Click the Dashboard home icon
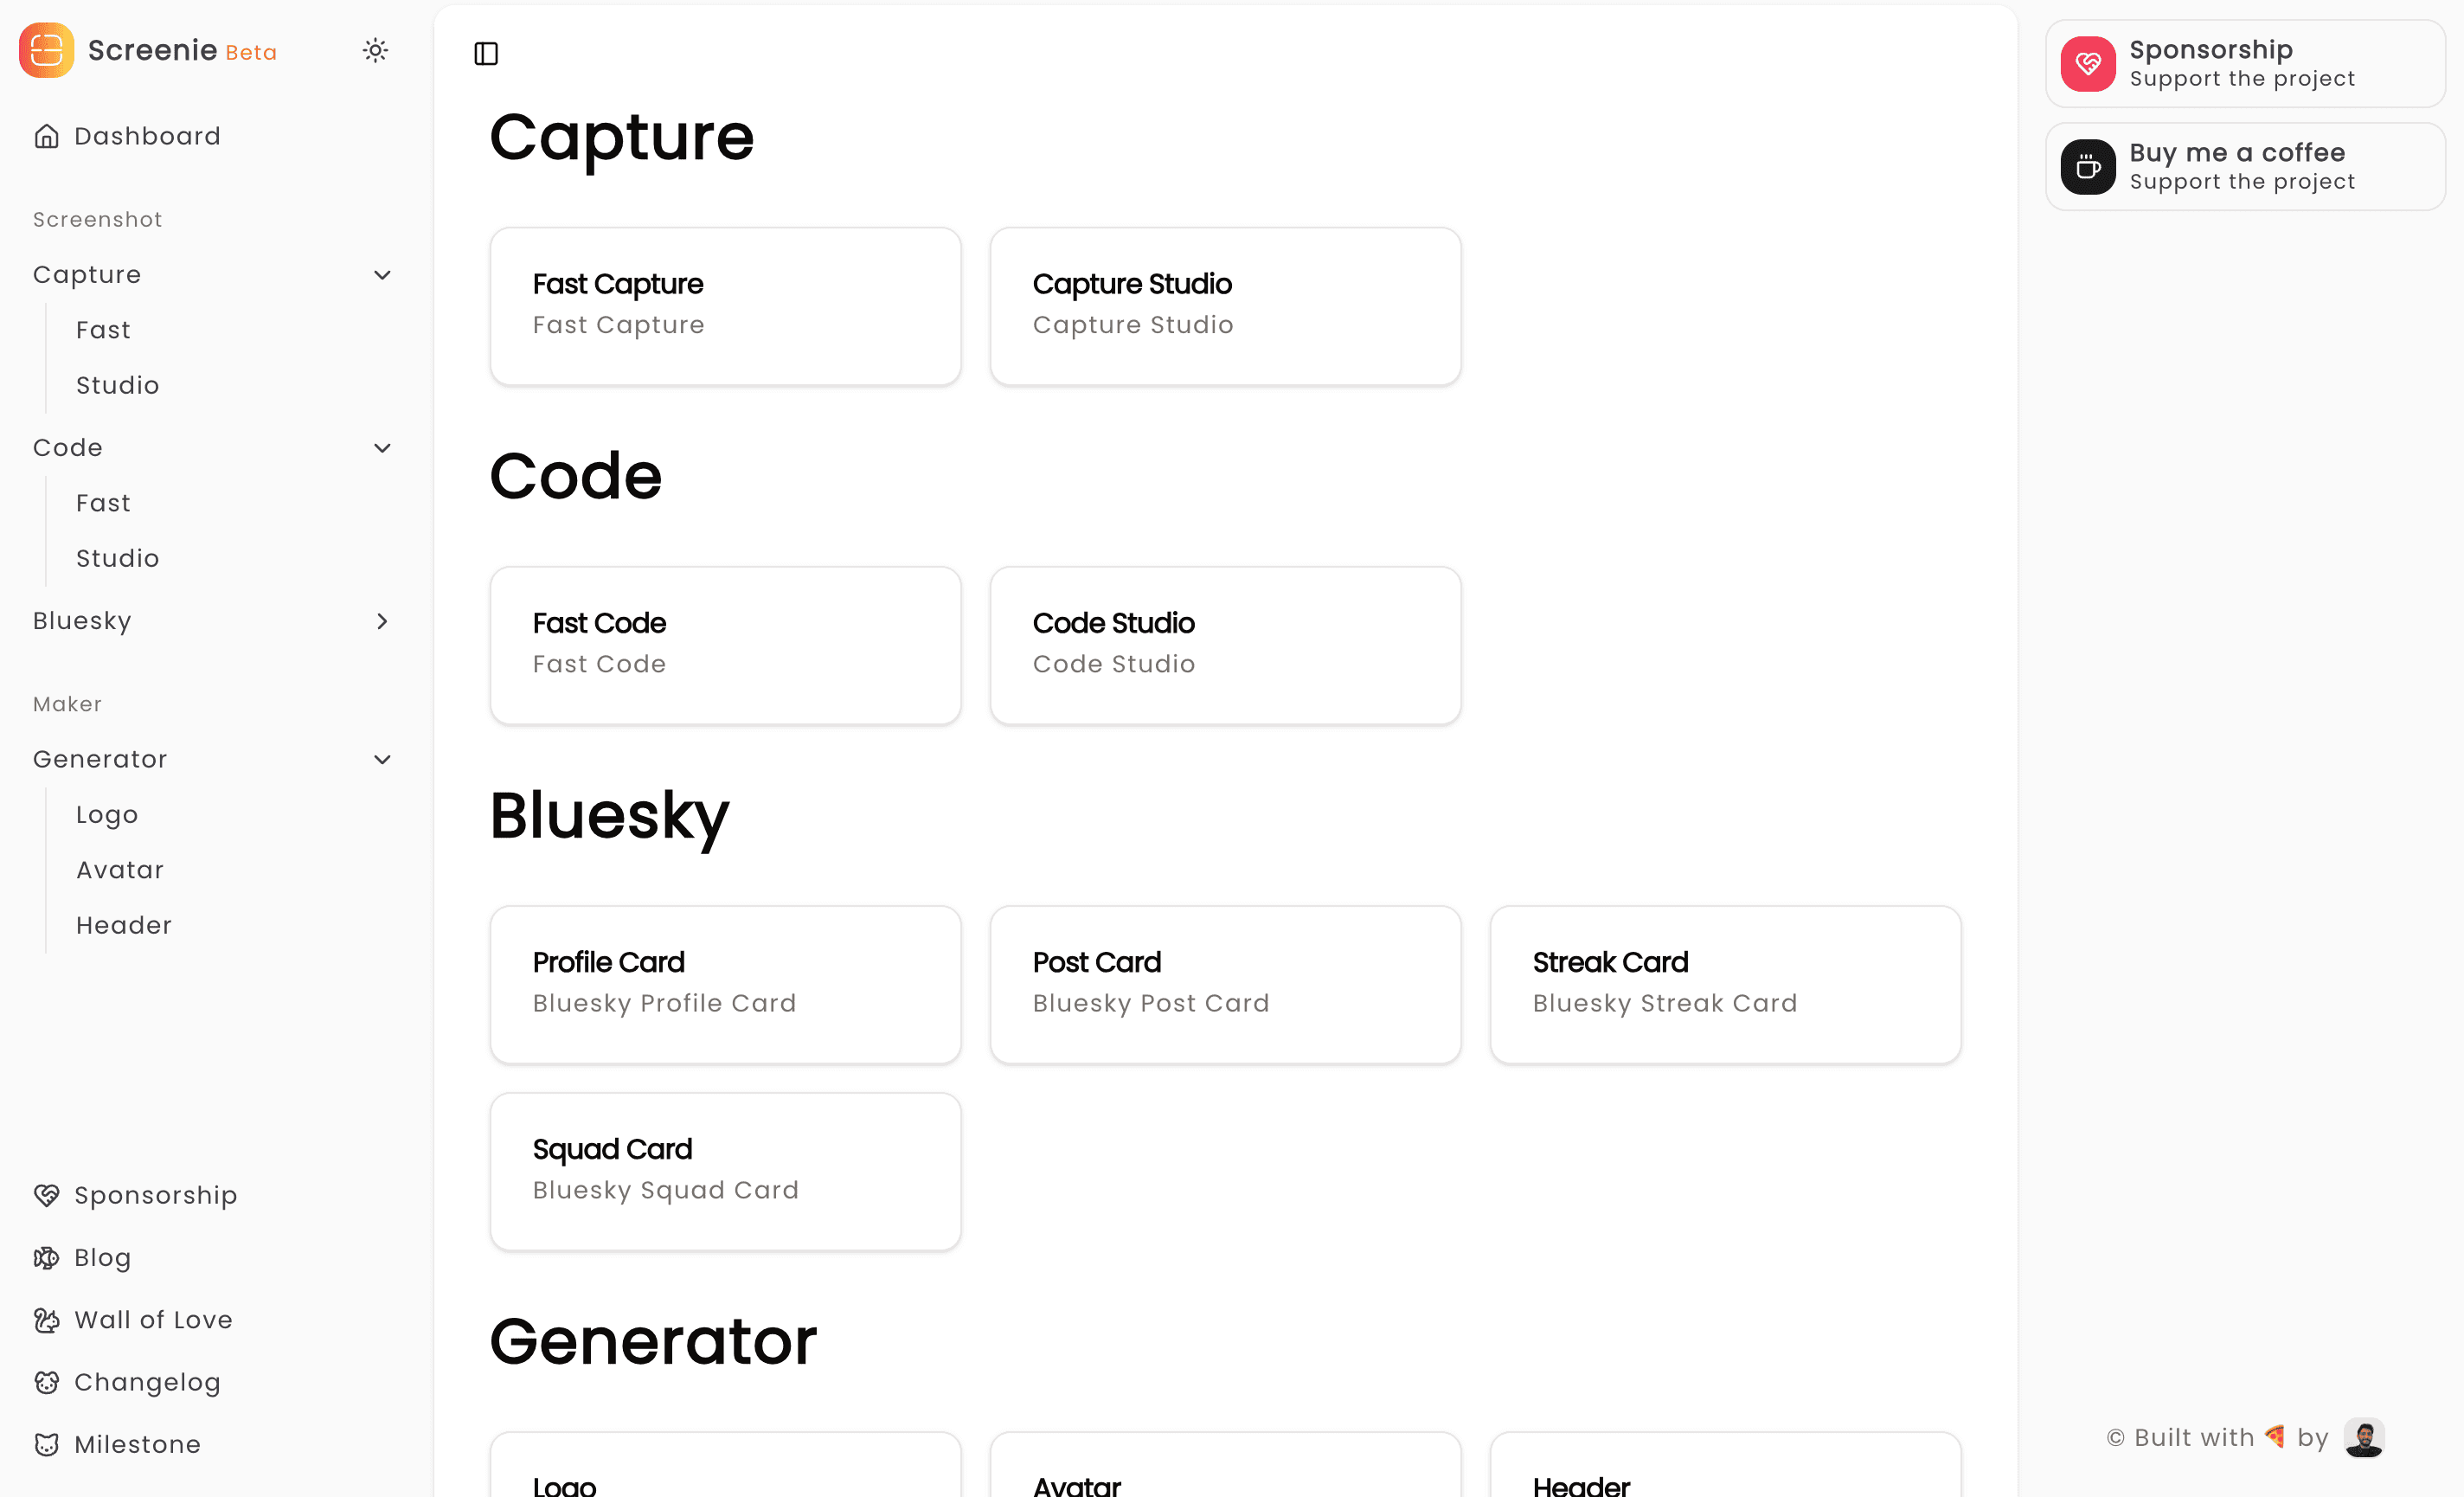Screen dimensions: 2464x1497 coord(46,136)
